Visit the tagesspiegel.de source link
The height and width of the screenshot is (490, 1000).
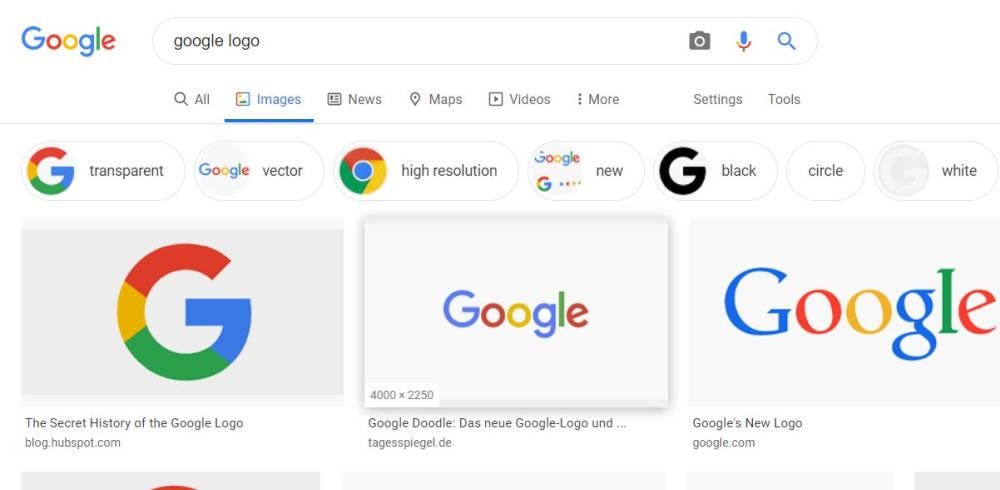410,442
